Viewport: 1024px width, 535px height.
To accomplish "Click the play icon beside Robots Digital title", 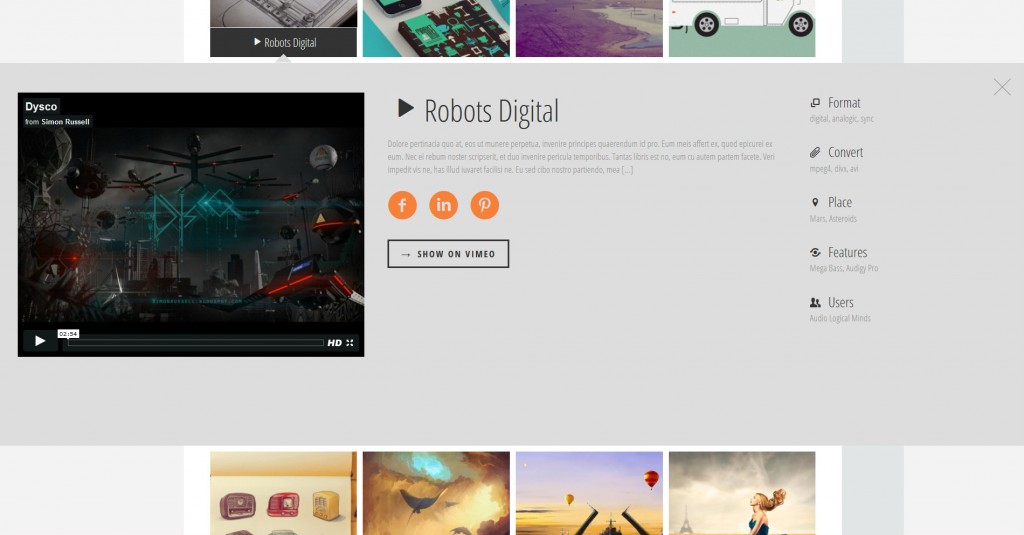I will (x=406, y=108).
